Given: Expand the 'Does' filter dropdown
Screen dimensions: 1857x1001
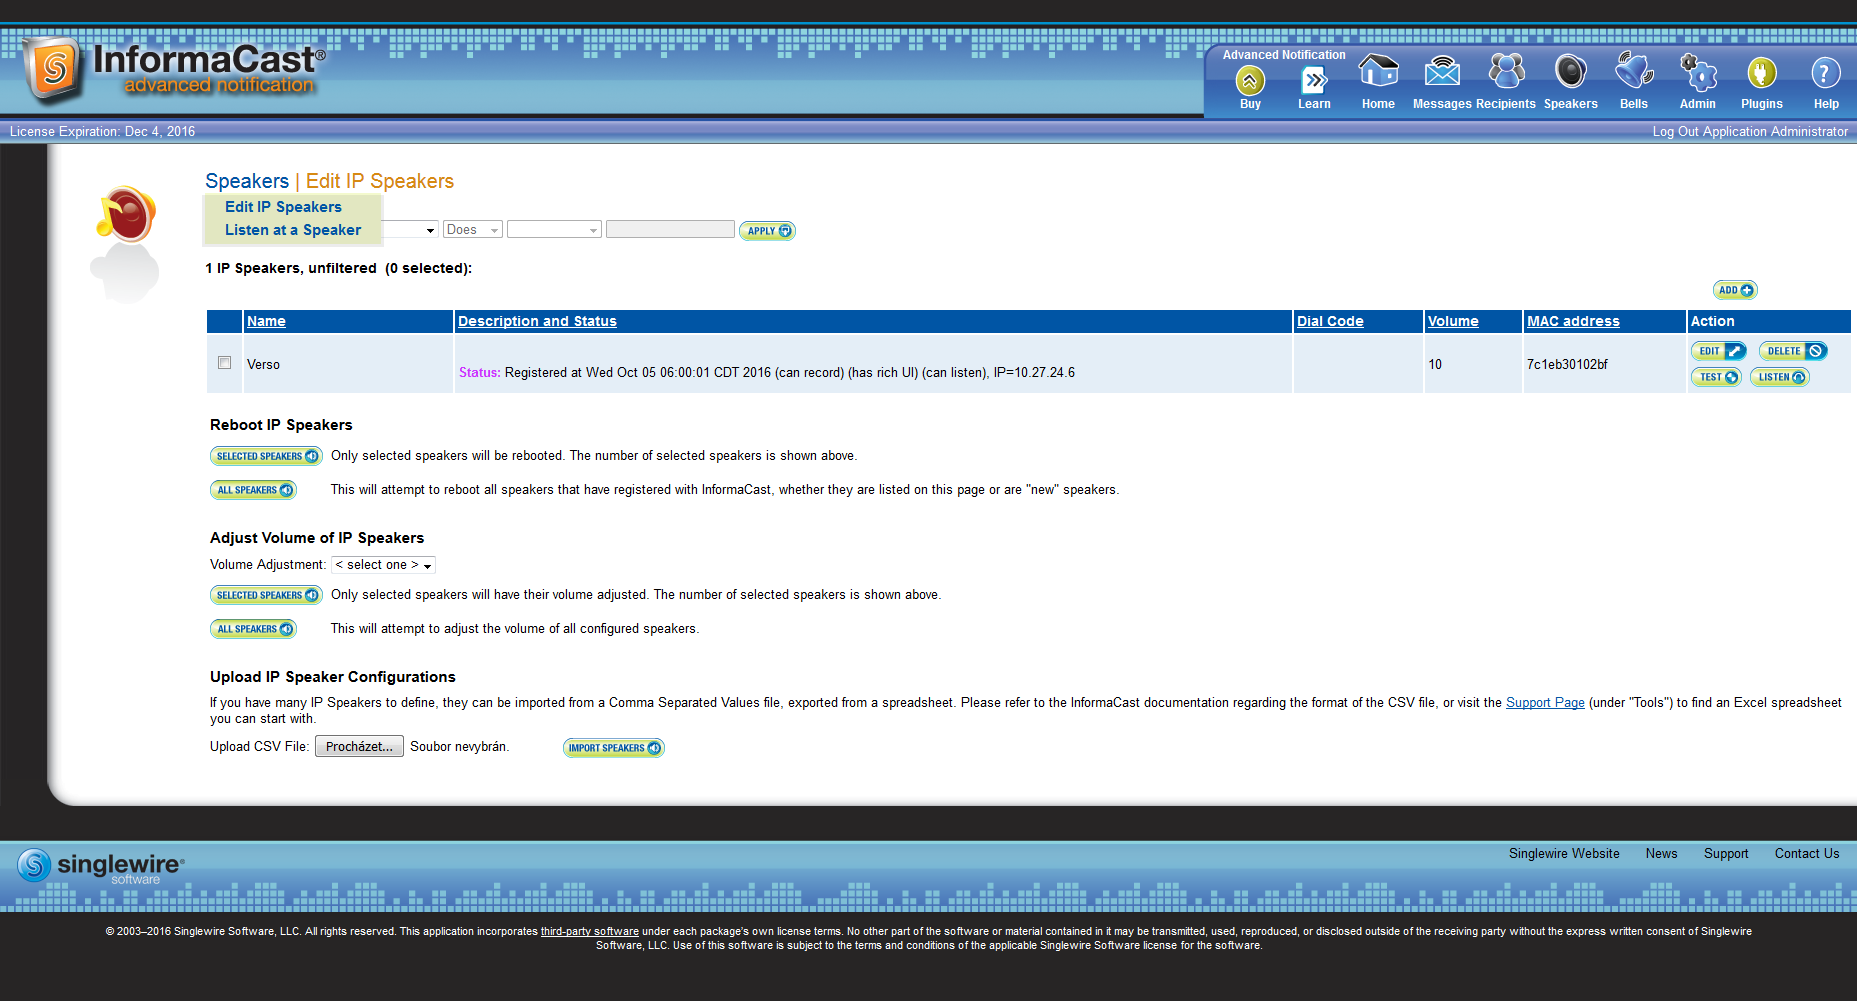Looking at the screenshot, I should coord(473,230).
